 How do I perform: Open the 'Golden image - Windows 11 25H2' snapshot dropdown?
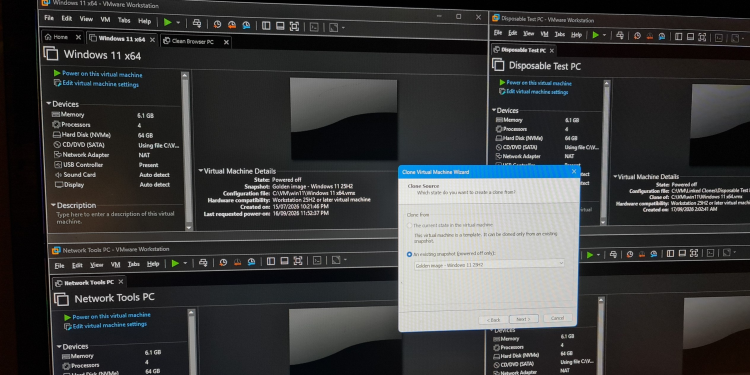pyautogui.click(x=489, y=264)
